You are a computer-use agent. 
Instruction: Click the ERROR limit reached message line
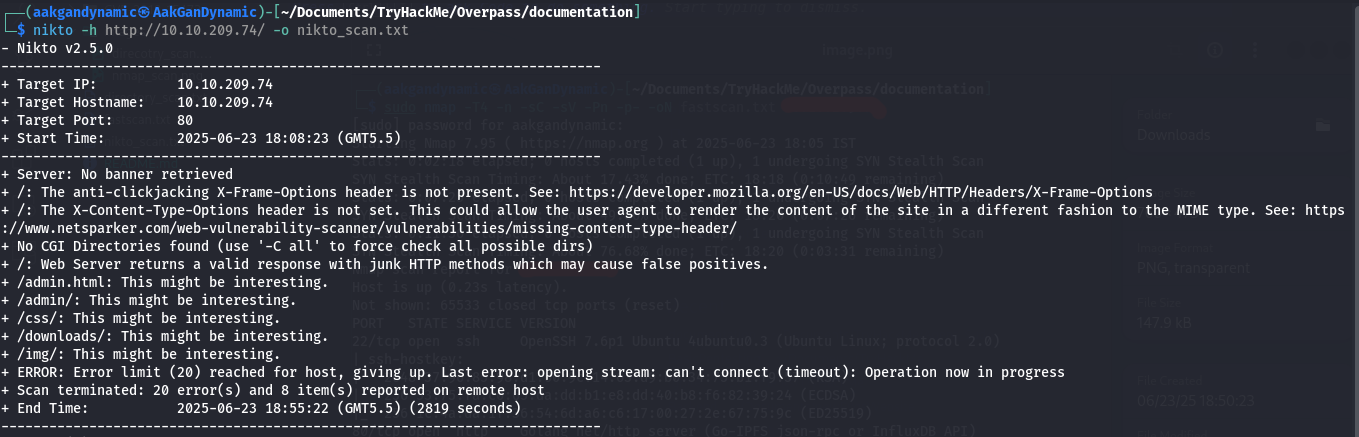click(540, 372)
